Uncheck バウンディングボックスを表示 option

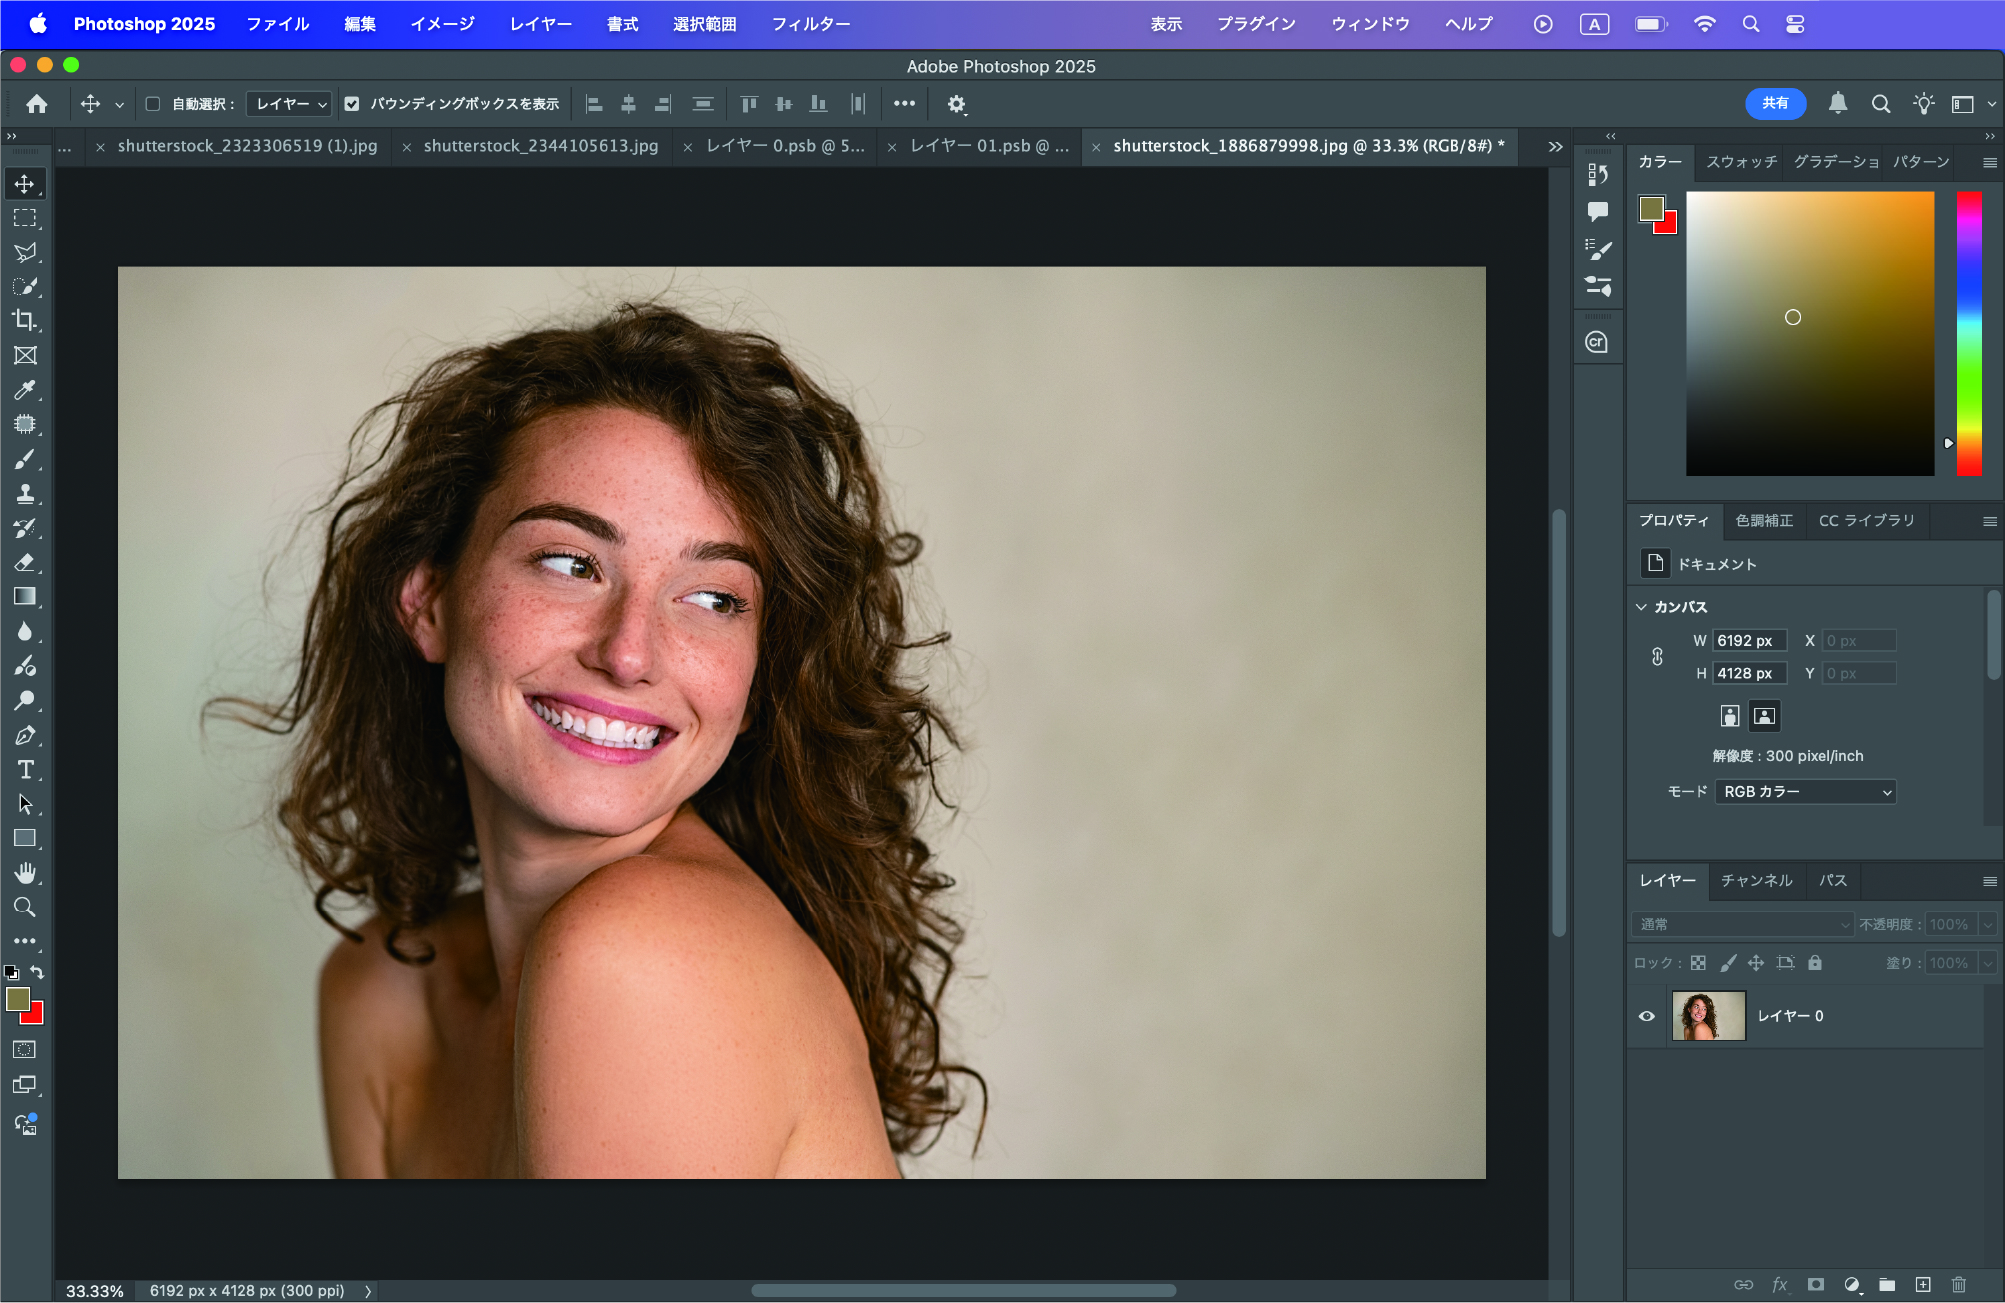pyautogui.click(x=352, y=104)
